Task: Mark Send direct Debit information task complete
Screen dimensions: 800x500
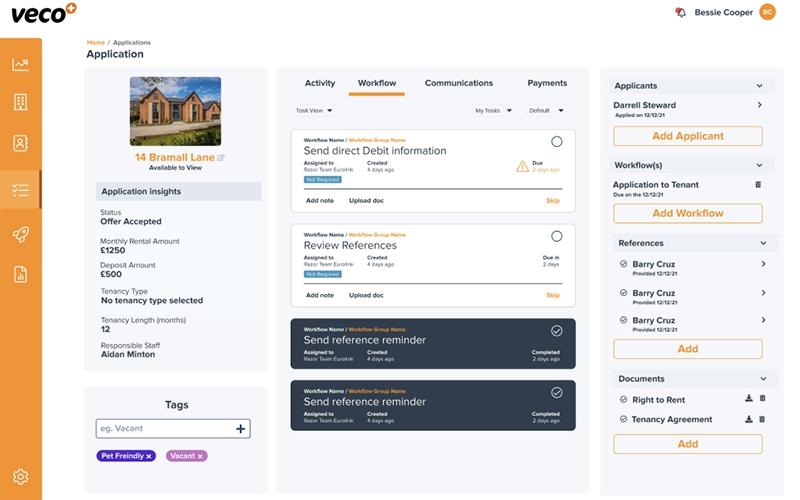Action: tap(557, 142)
